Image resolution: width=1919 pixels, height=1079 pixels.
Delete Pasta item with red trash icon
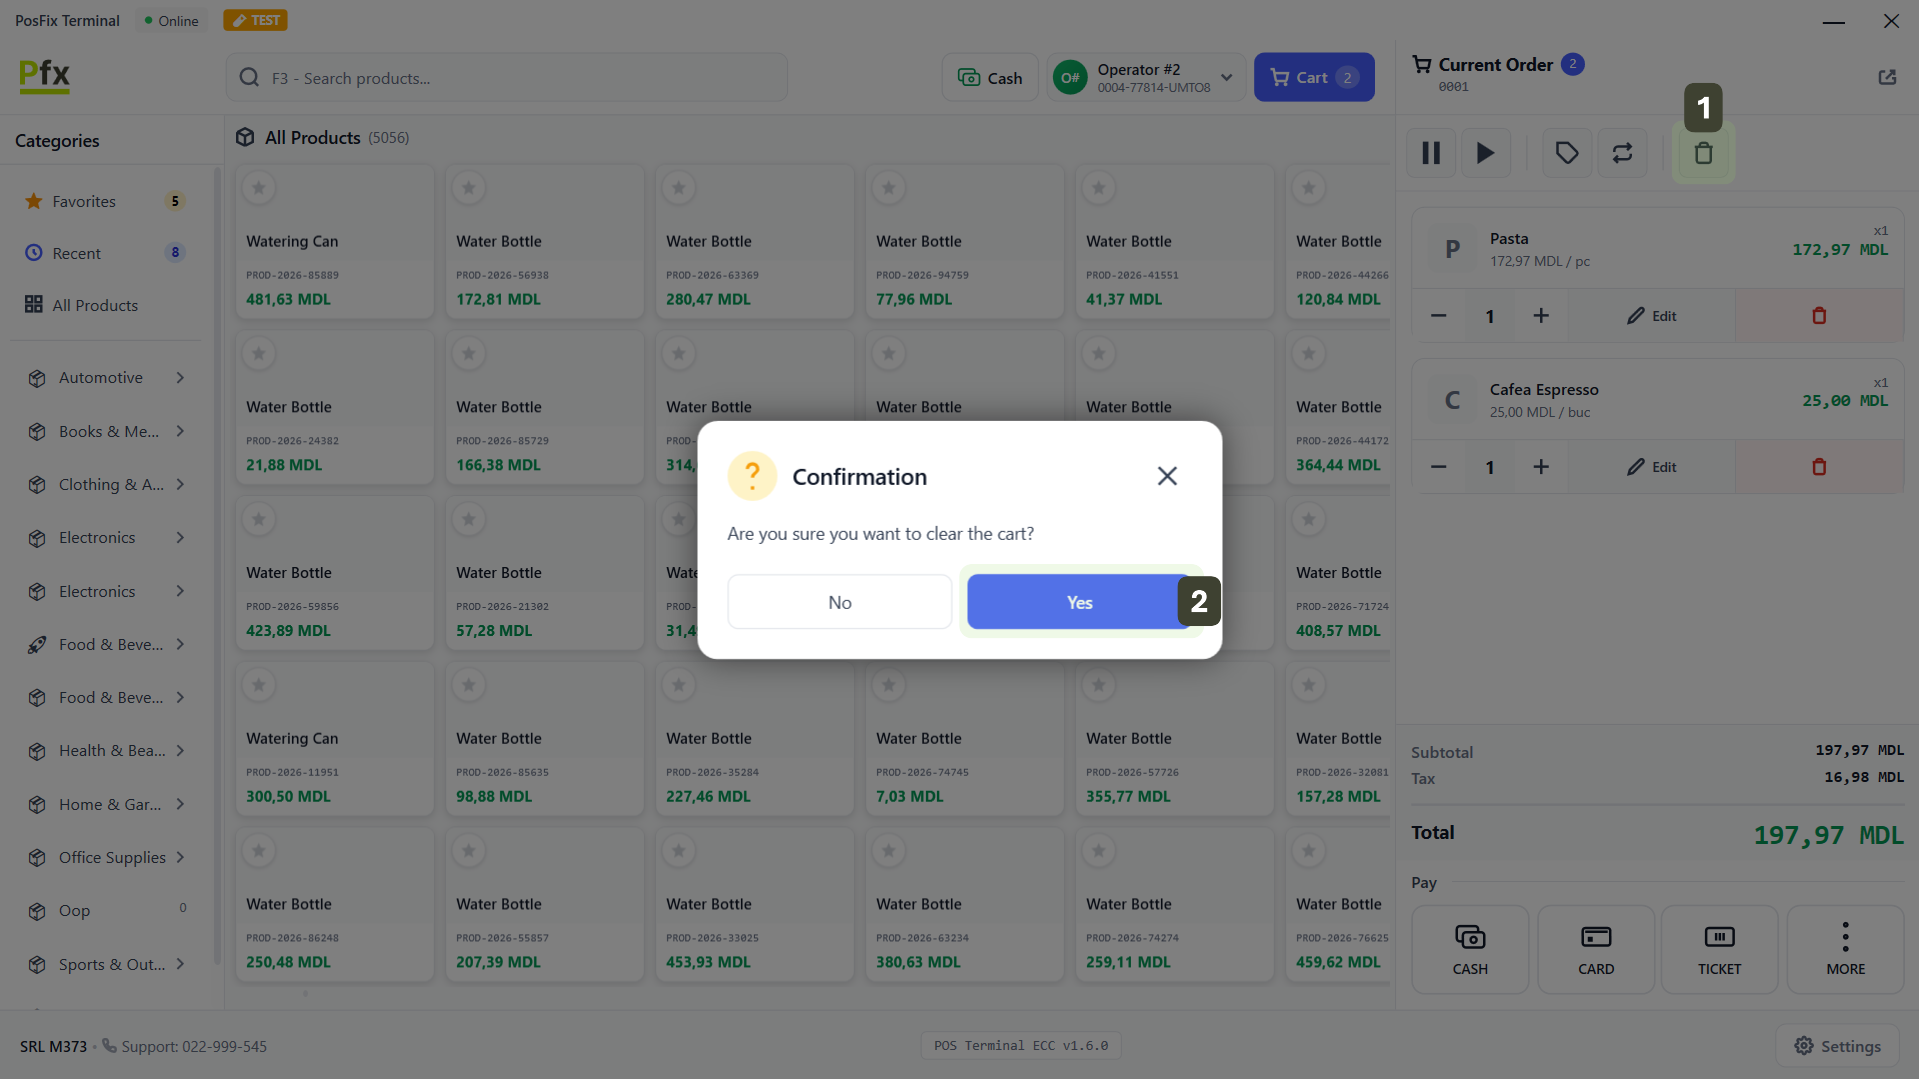pos(1818,316)
